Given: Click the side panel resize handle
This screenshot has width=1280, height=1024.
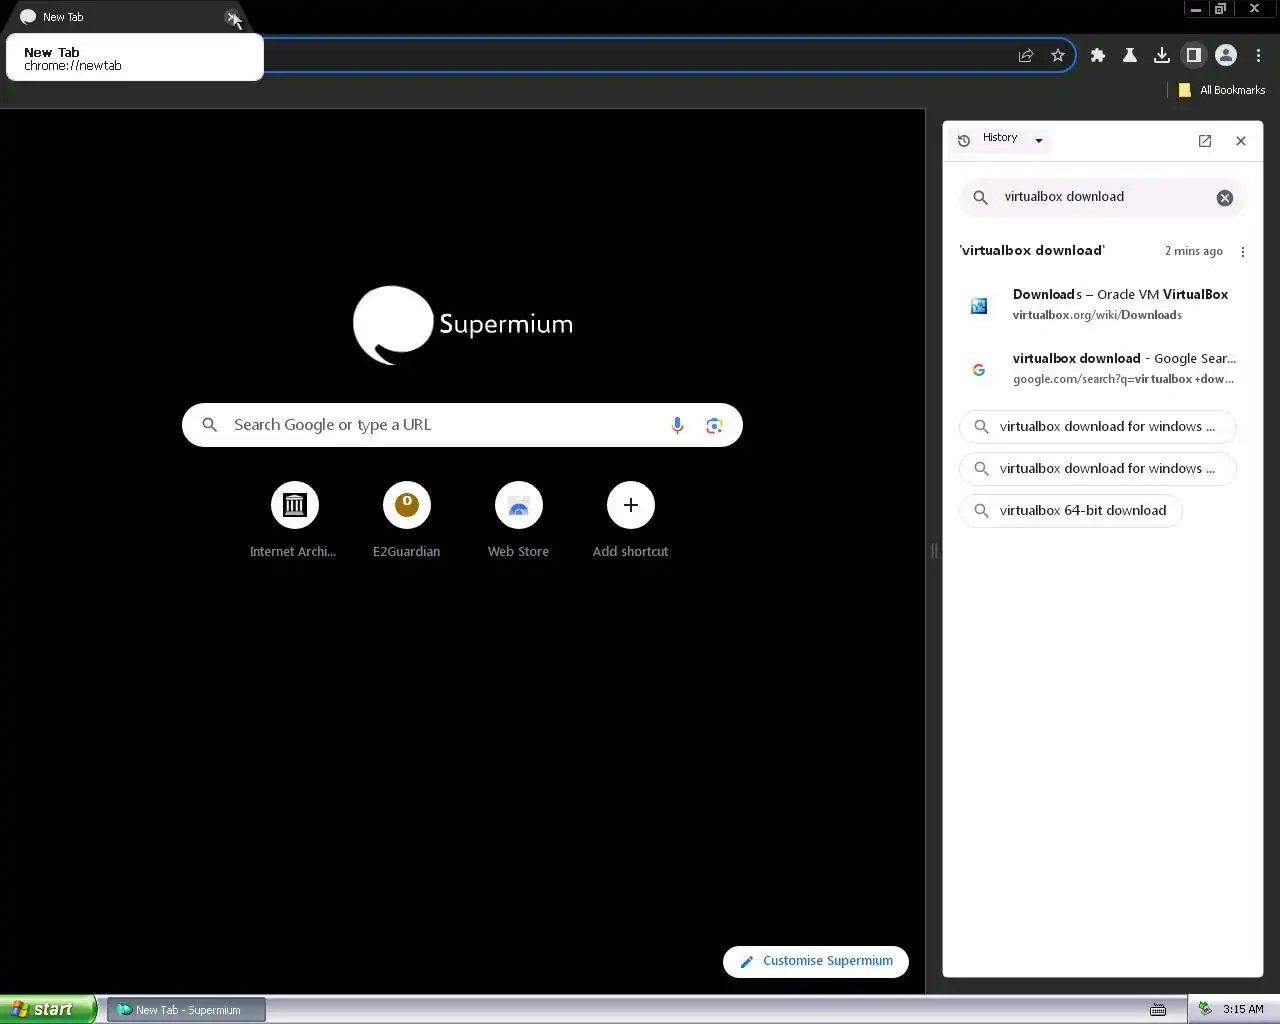Looking at the screenshot, I should [934, 551].
